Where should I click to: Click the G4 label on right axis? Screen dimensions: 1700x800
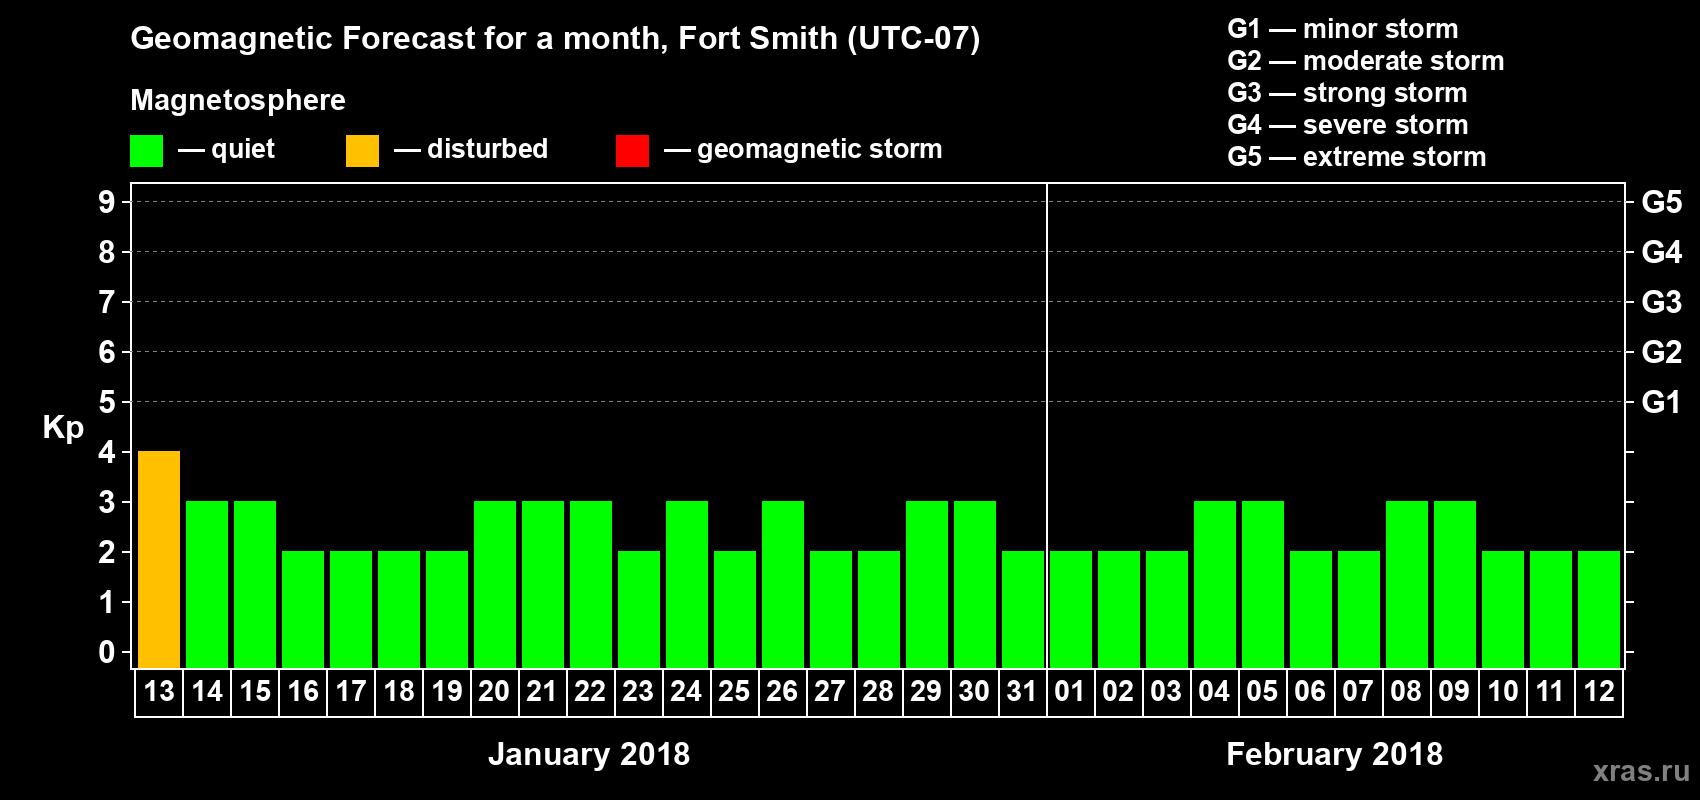coord(1661,252)
